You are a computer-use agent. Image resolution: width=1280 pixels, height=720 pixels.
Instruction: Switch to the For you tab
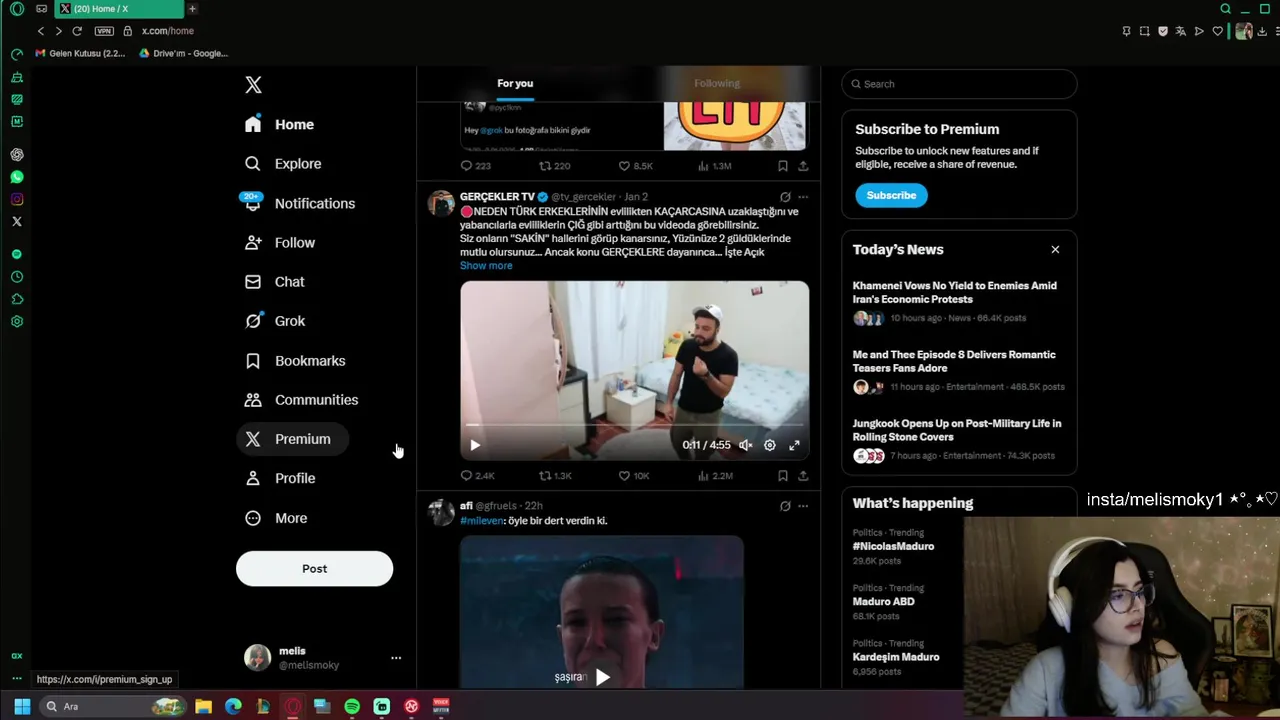515,84
